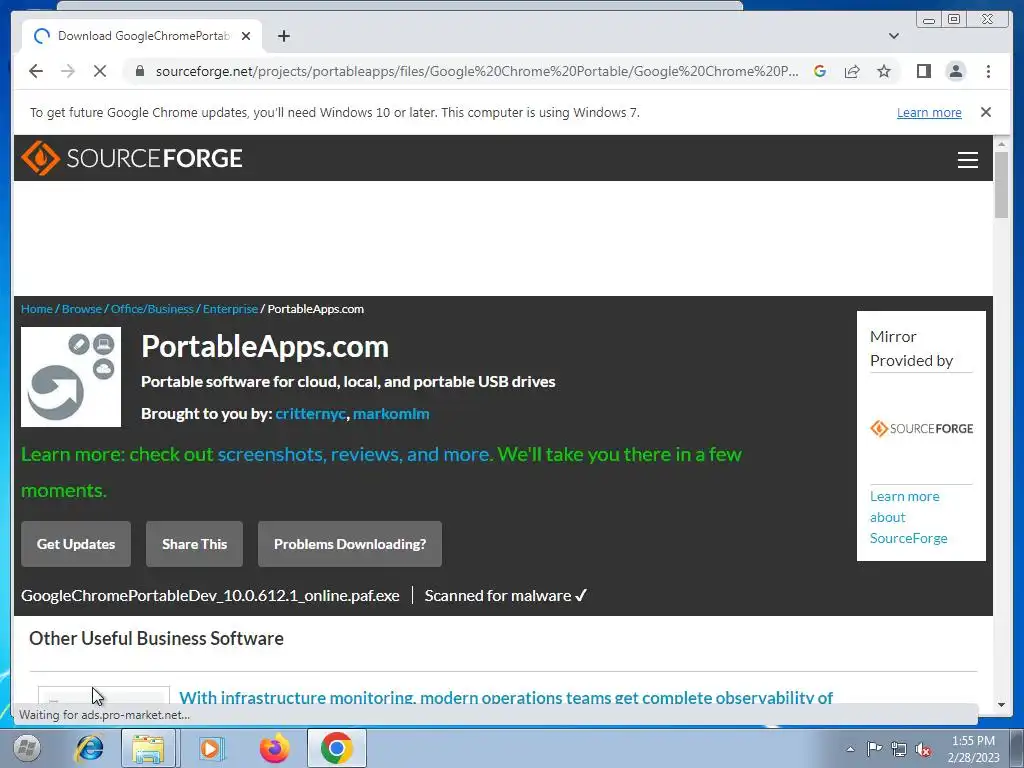Share this page via the share icon
The image size is (1024, 768).
pyautogui.click(x=852, y=71)
